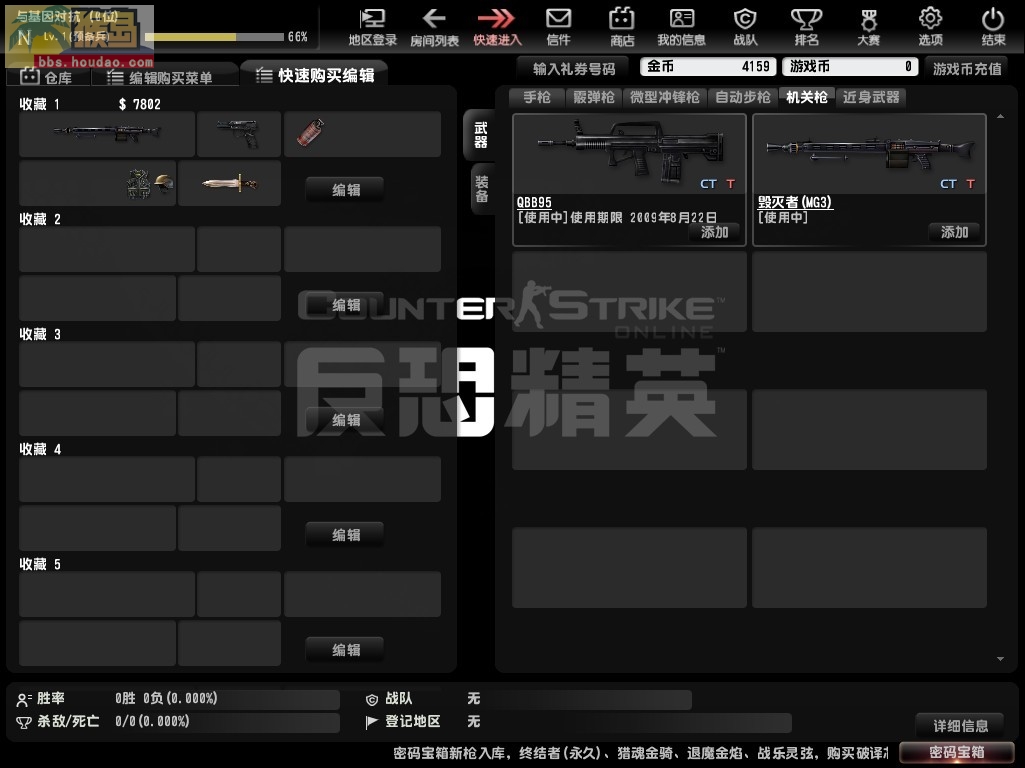1025x768 pixels.
Task: Select the 机关枪 machine gun tab
Action: point(807,97)
